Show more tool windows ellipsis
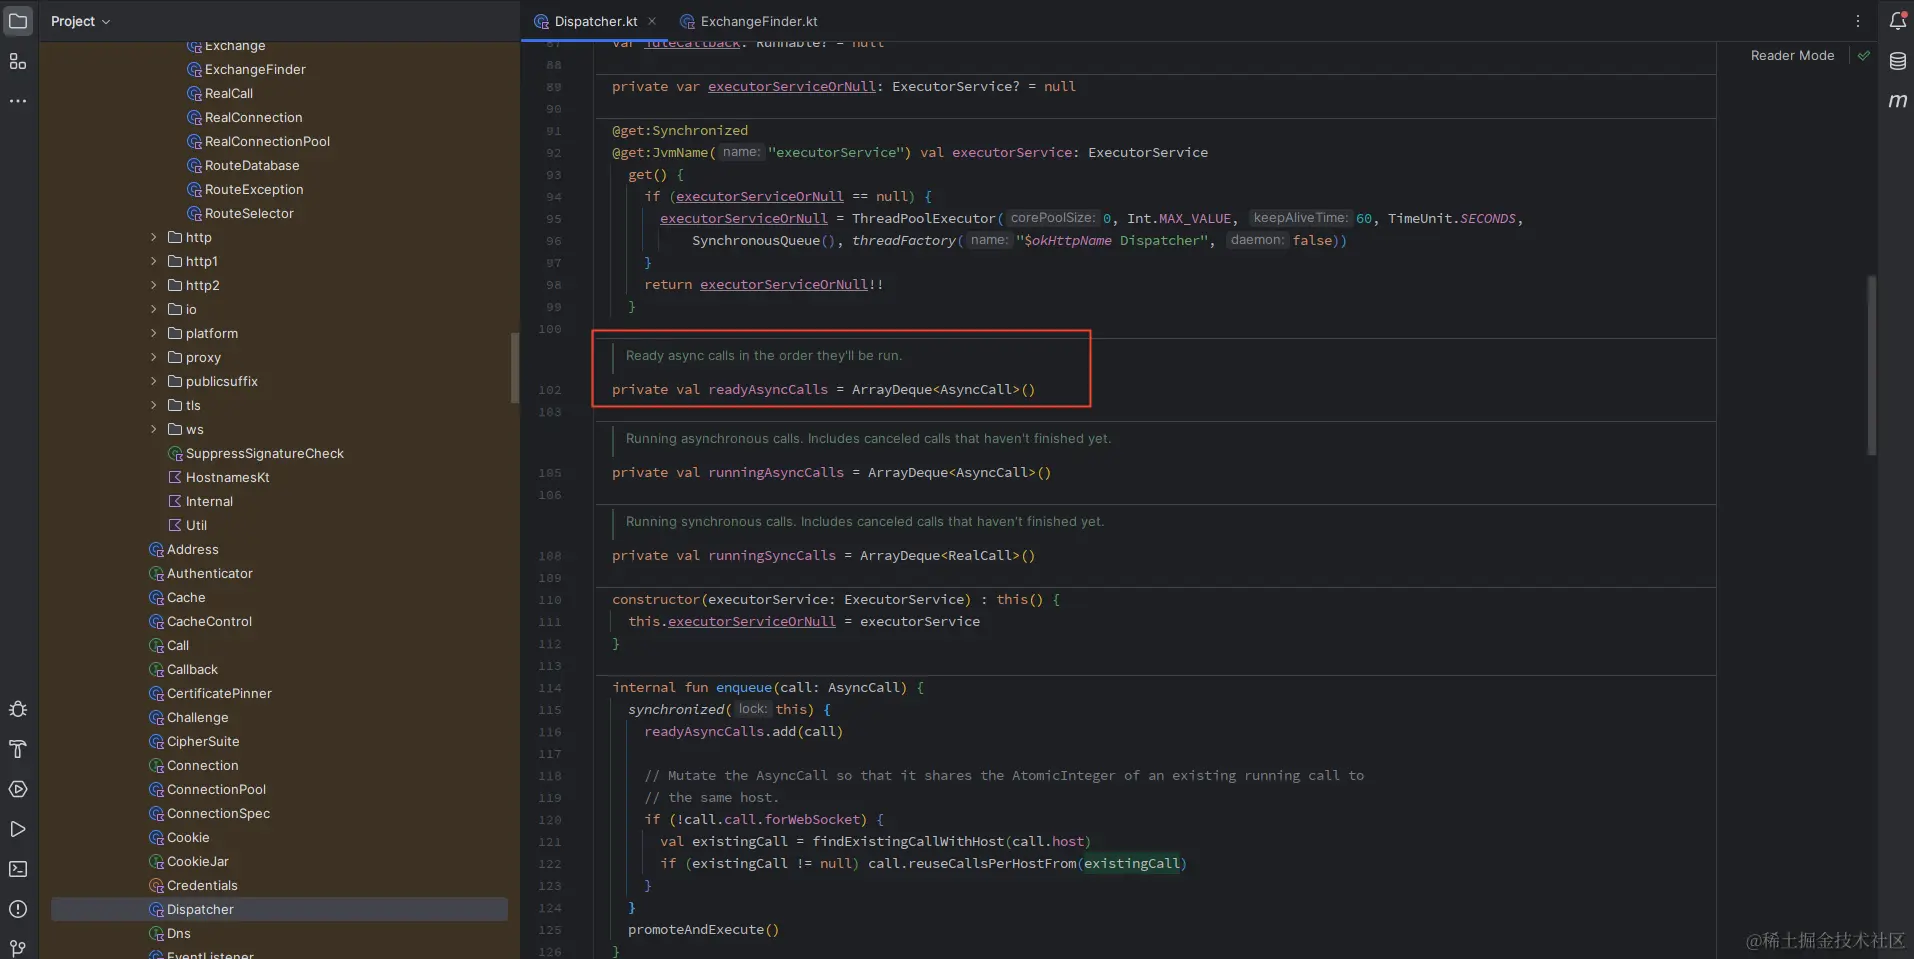The height and width of the screenshot is (959, 1914). (18, 101)
